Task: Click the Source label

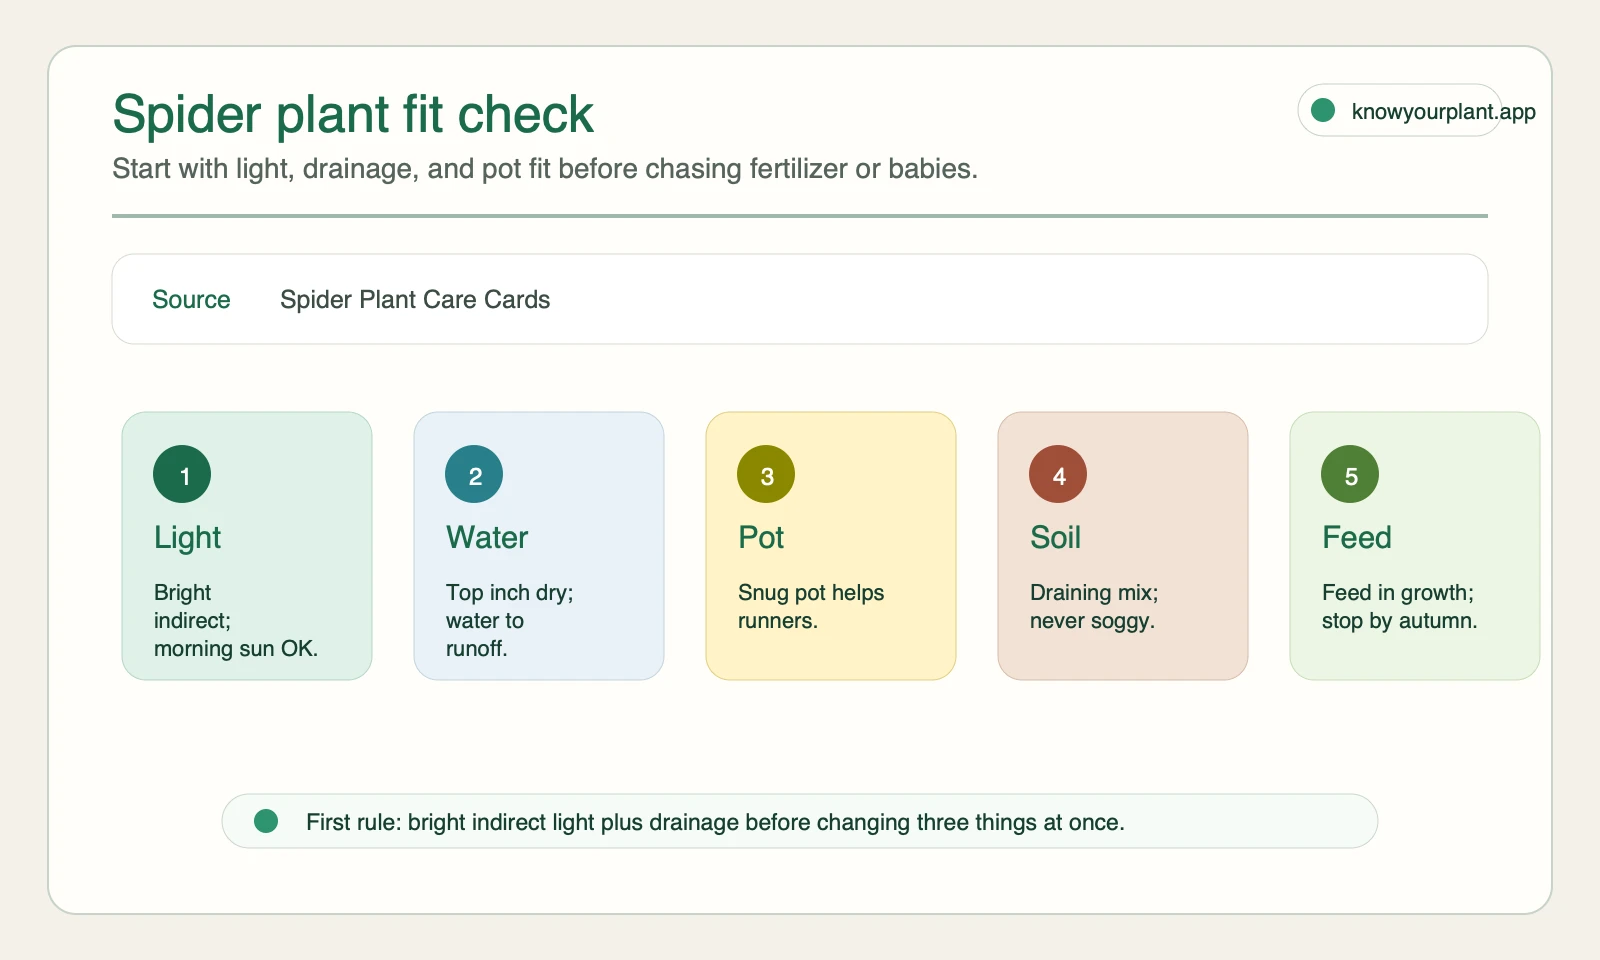Action: pyautogui.click(x=191, y=299)
